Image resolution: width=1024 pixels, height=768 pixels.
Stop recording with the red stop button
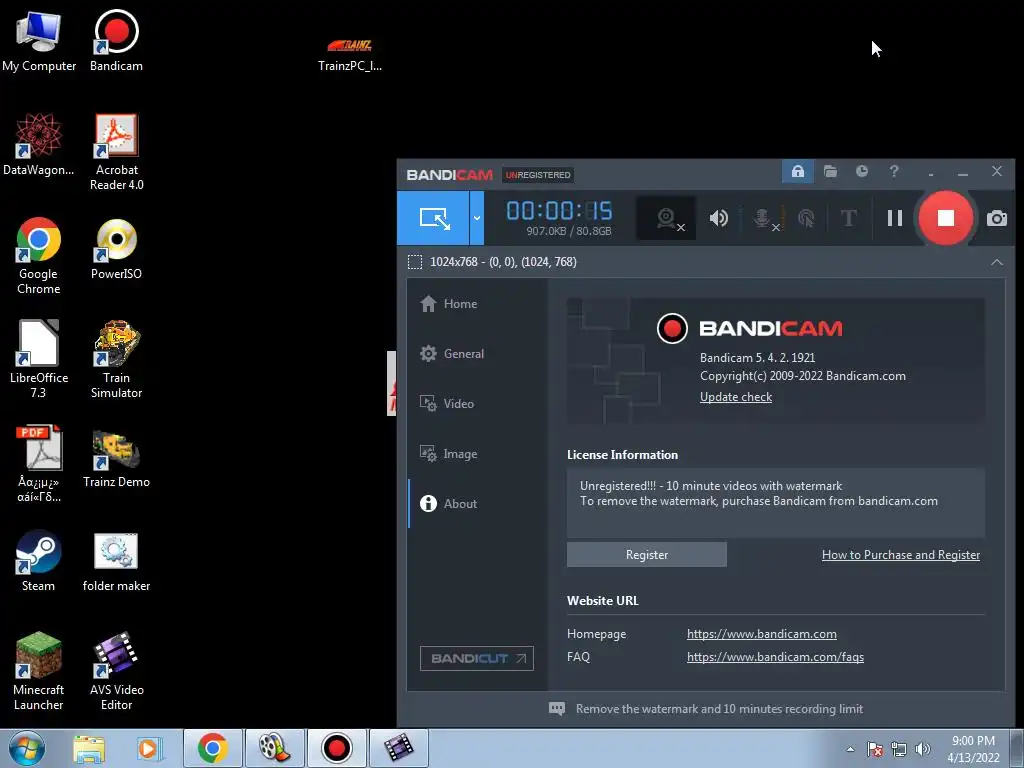click(x=945, y=218)
